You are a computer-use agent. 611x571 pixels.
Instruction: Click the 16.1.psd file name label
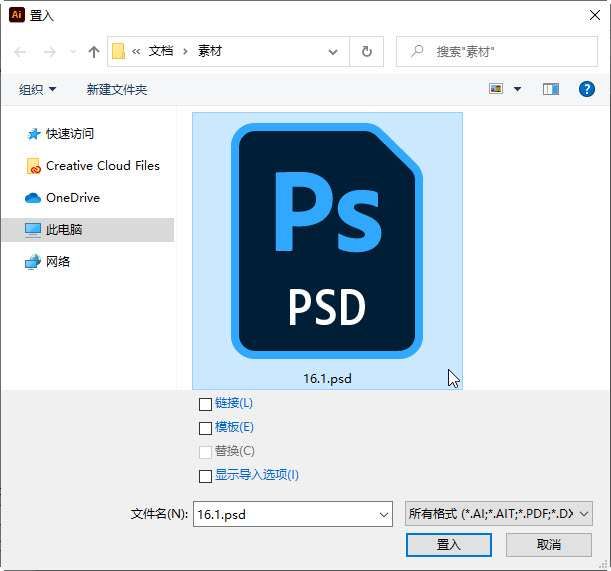point(327,378)
